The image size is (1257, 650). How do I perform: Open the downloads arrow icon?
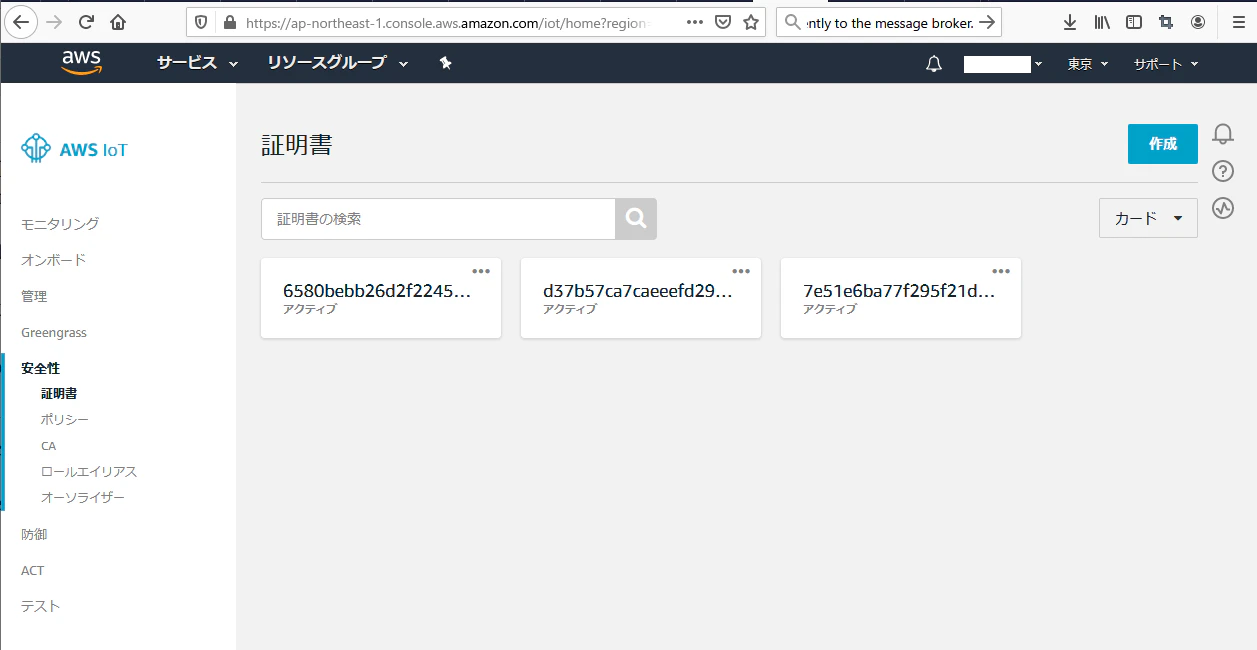click(1070, 21)
